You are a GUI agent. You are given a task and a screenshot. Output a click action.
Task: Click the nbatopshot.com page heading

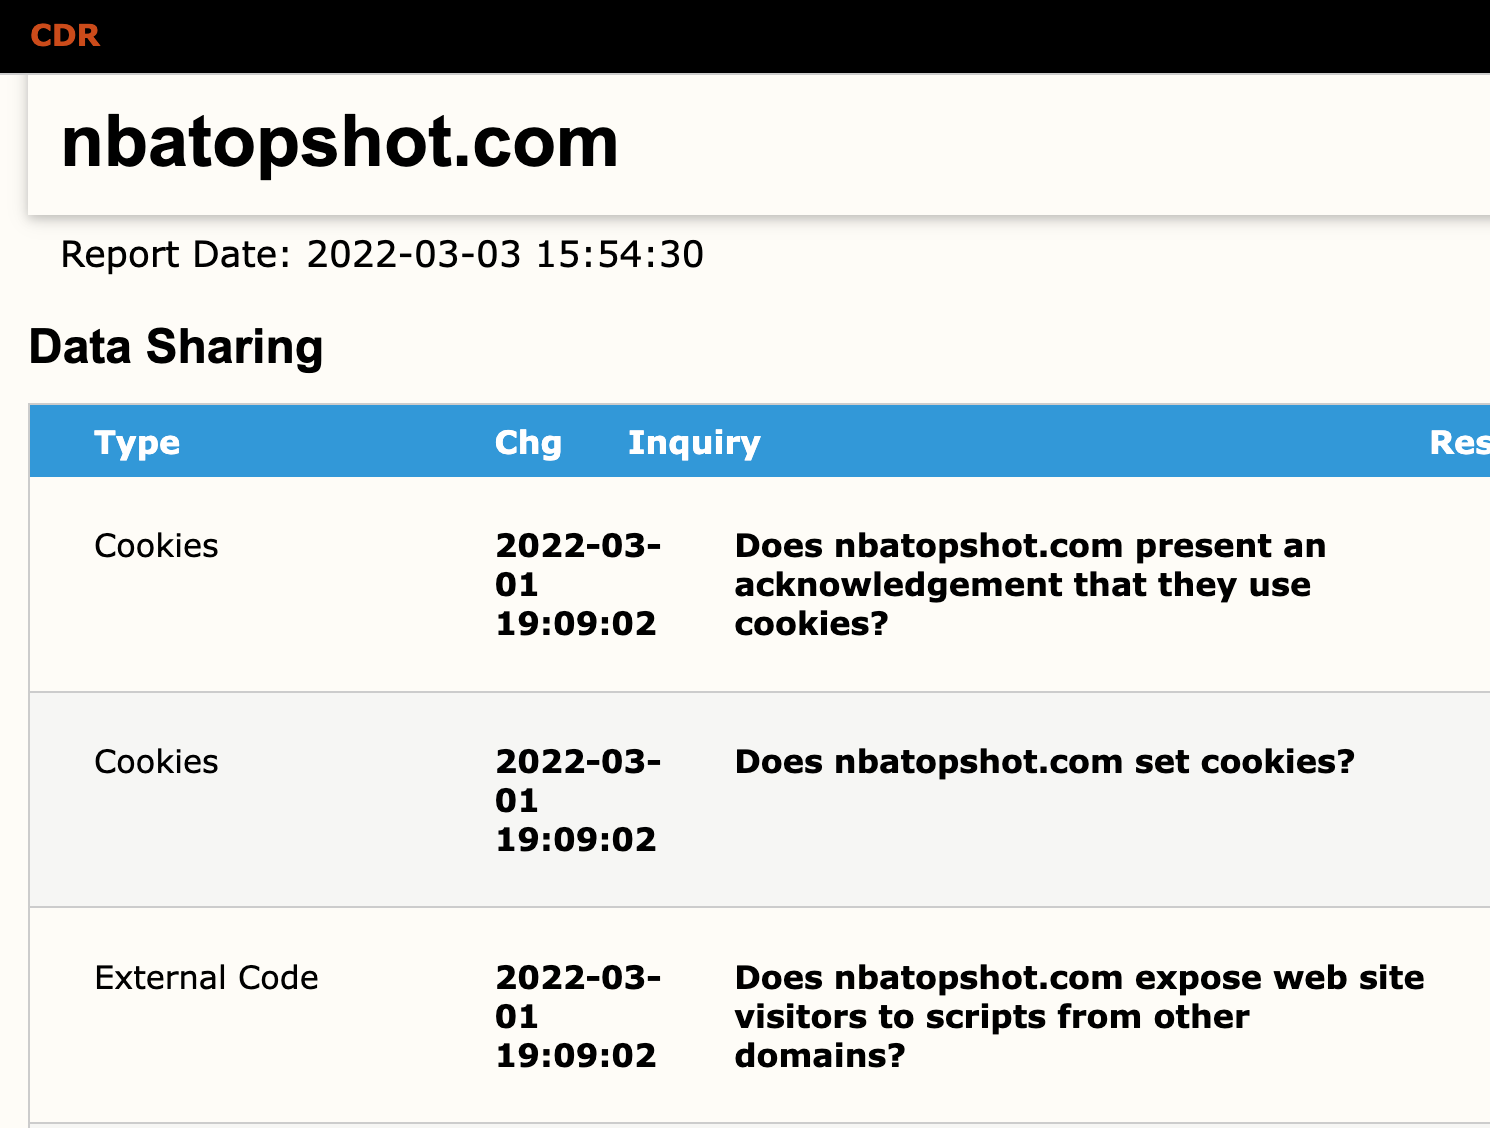340,142
